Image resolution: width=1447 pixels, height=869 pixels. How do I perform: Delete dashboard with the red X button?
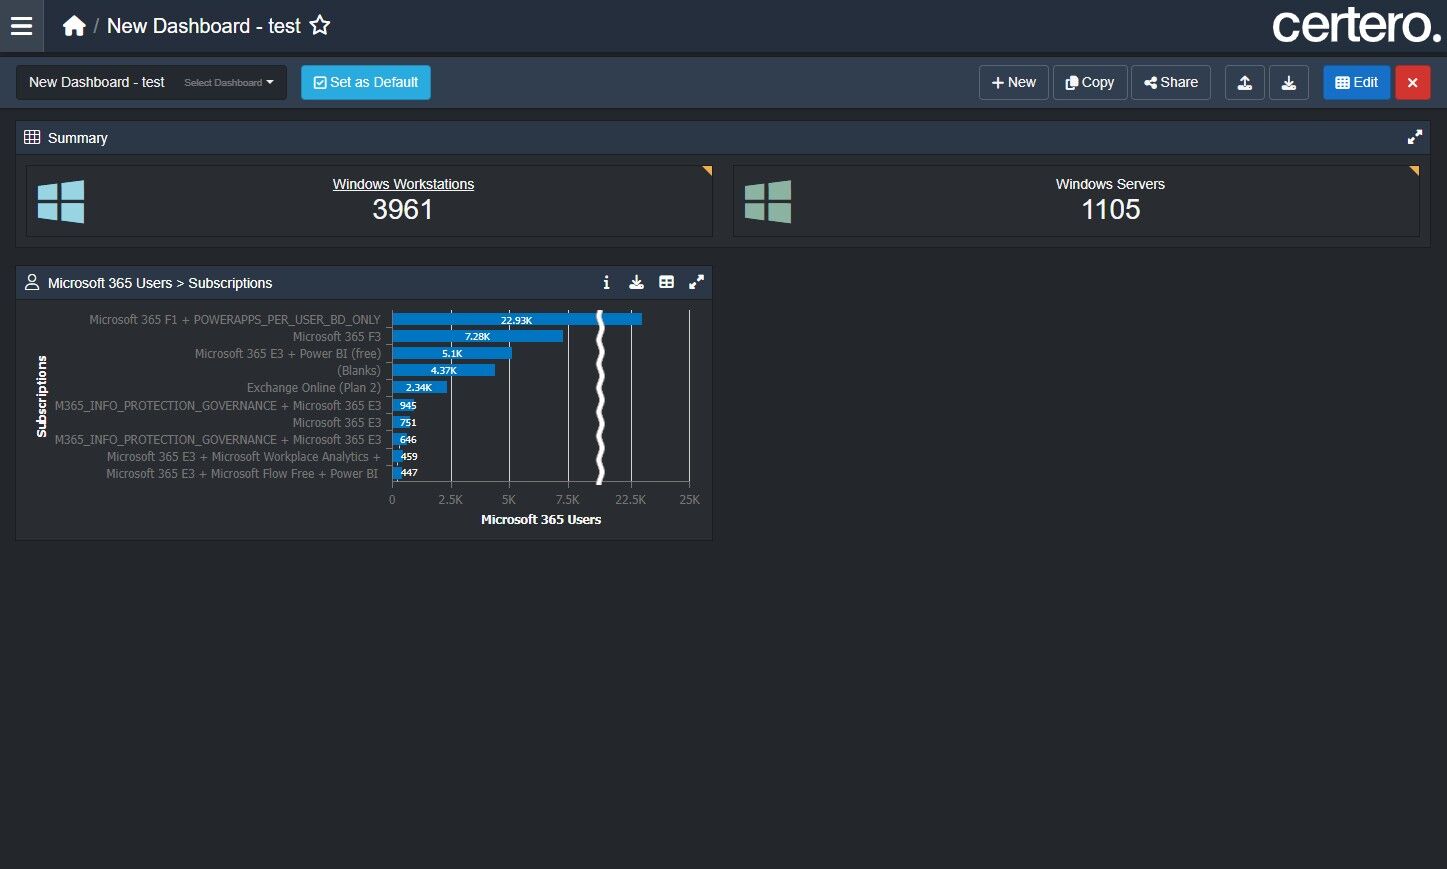(x=1413, y=82)
